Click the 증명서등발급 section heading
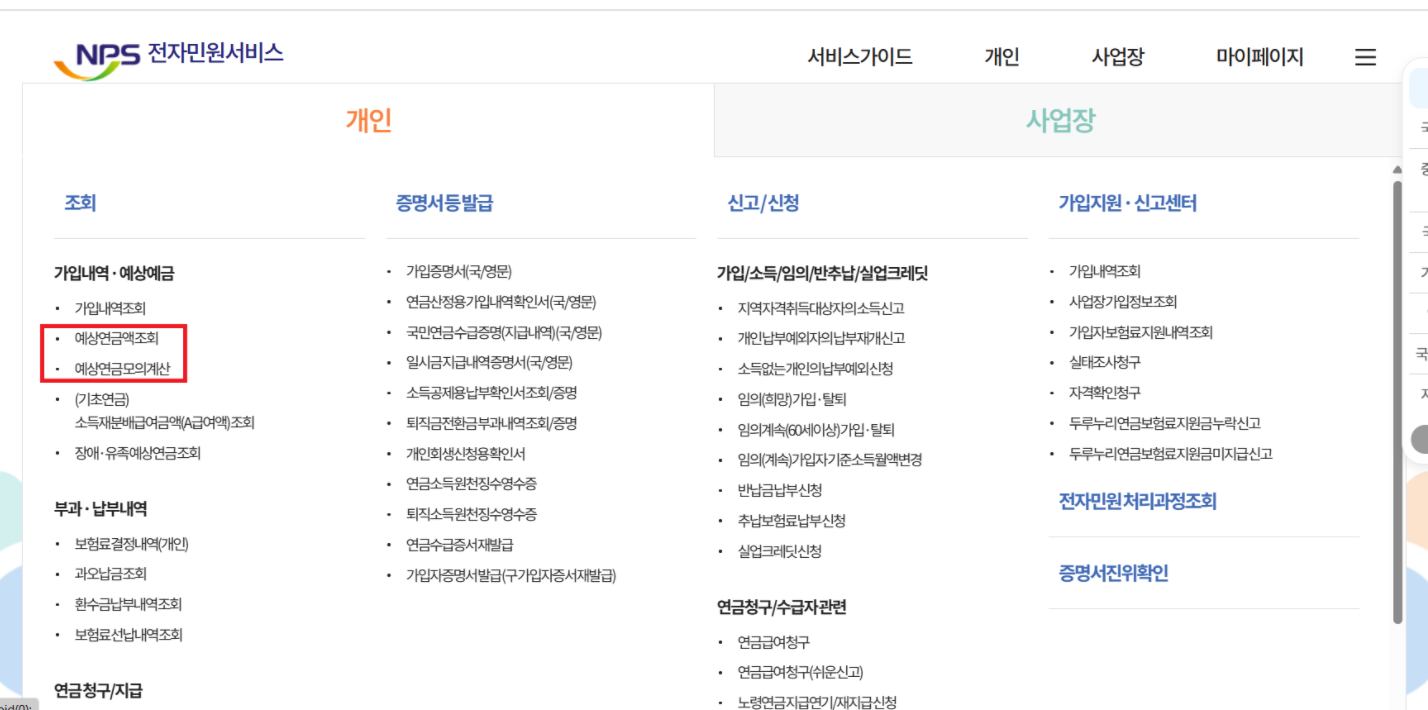Image resolution: width=1428 pixels, height=710 pixels. 444,203
